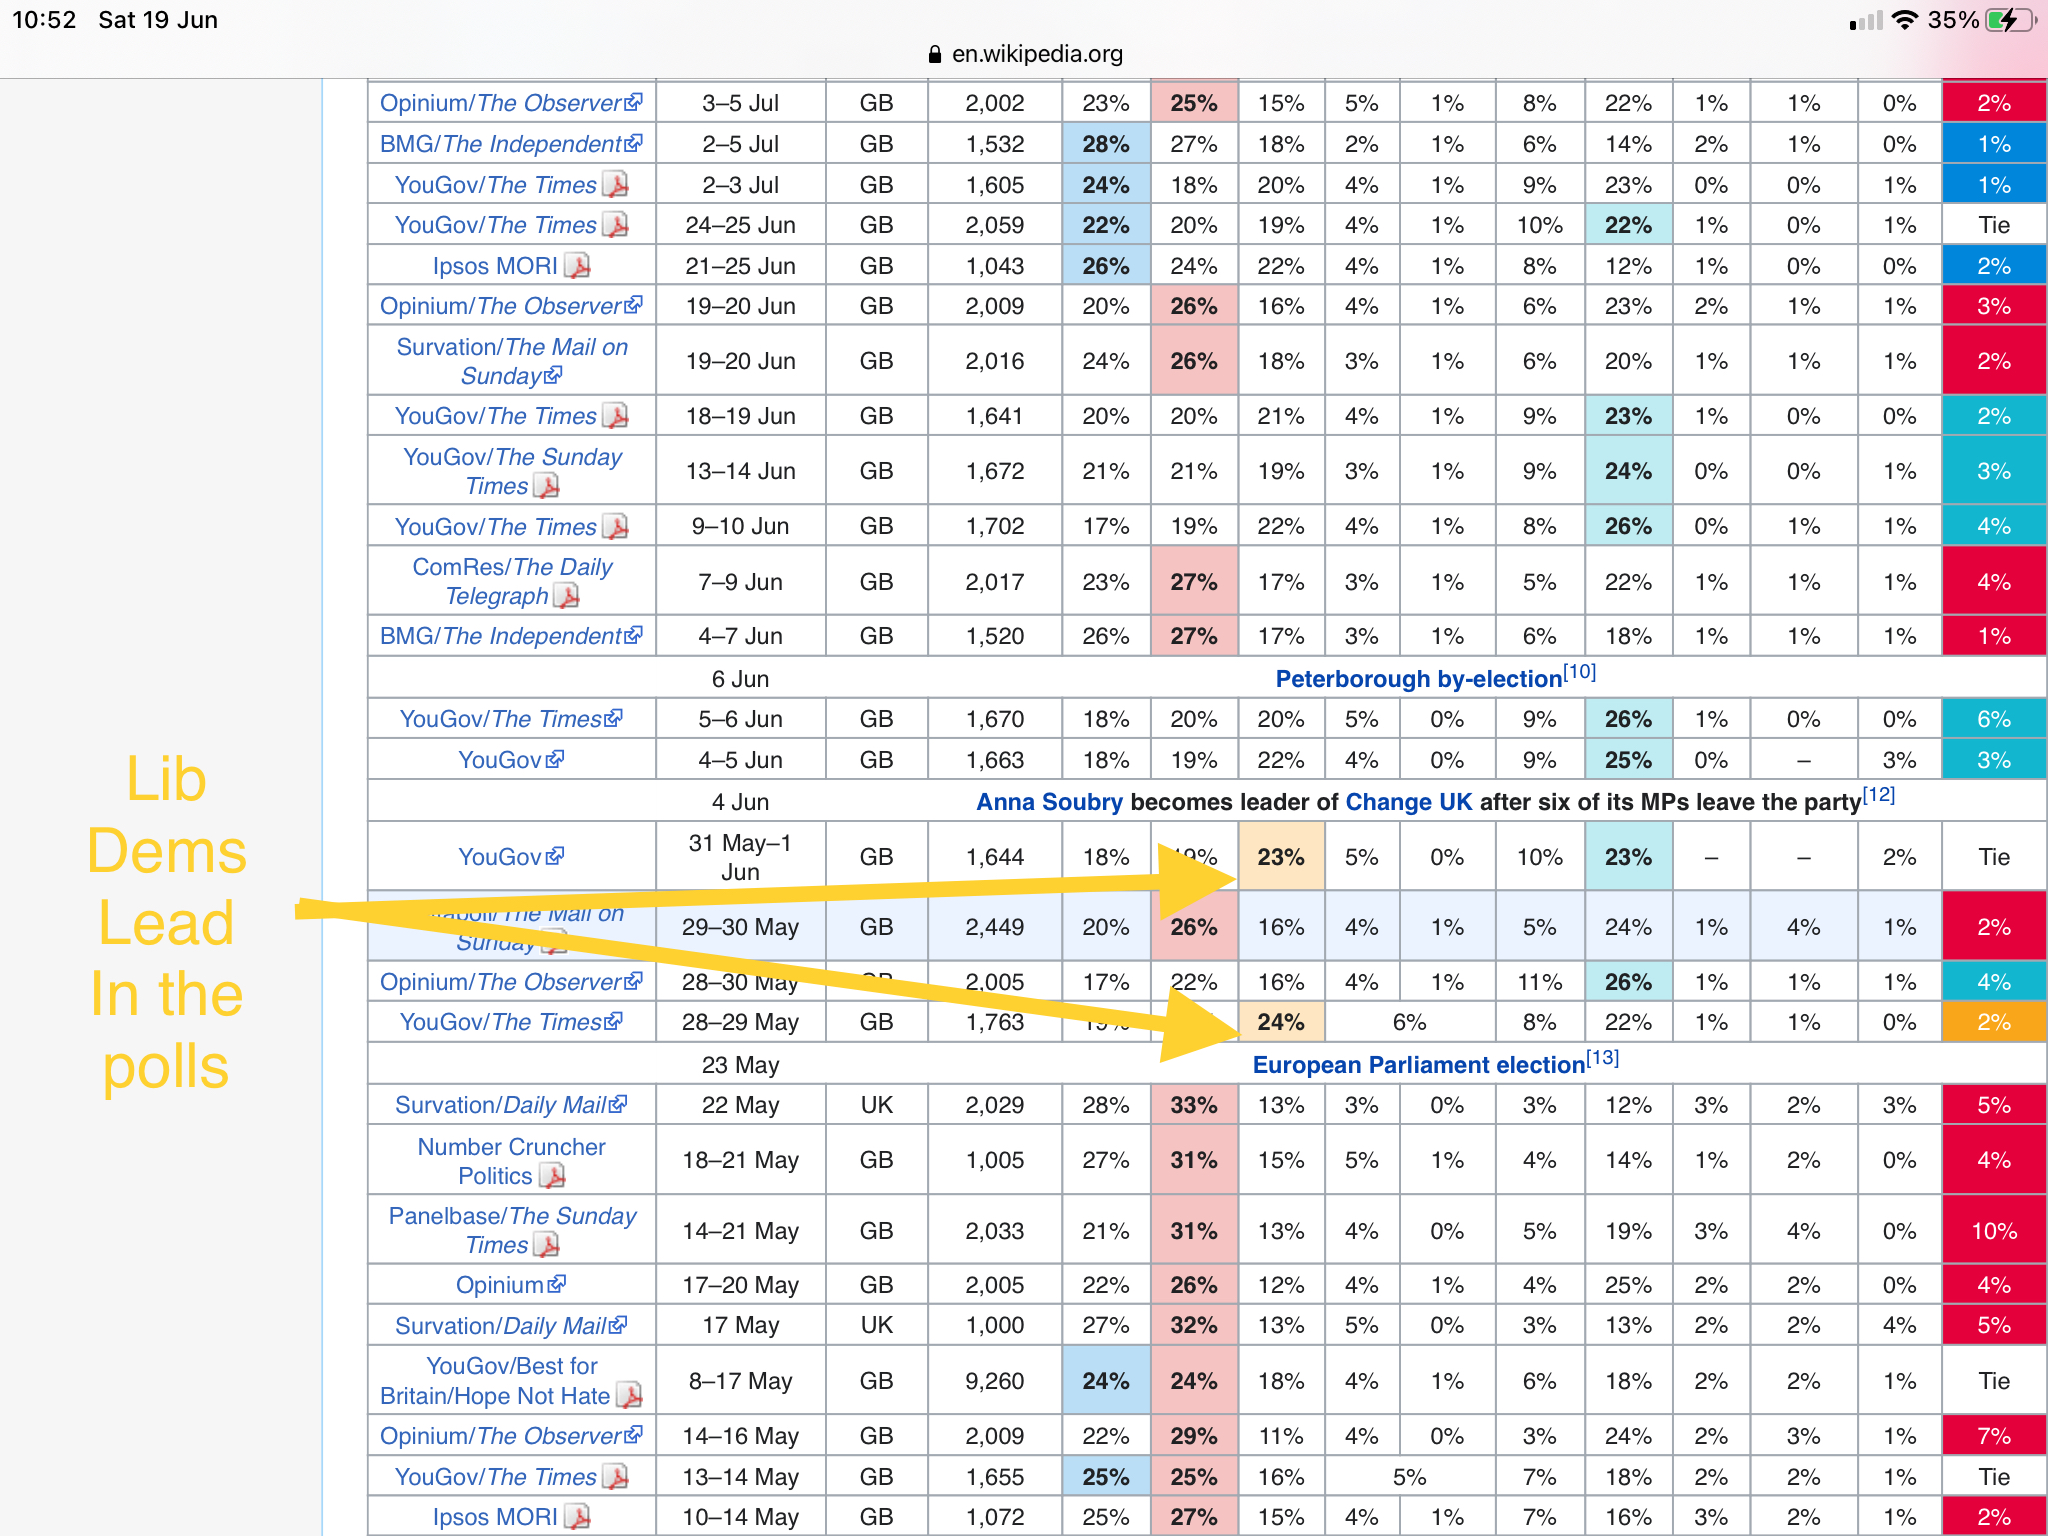Open Peterborough by-election link
Image resolution: width=2048 pixels, height=1536 pixels.
click(1418, 679)
